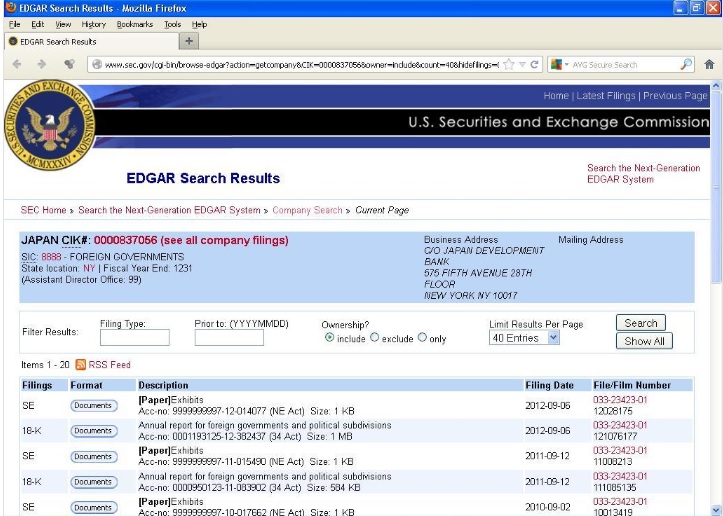The height and width of the screenshot is (516, 723).
Task: Click the search magnifier icon in search box
Action: tap(686, 64)
